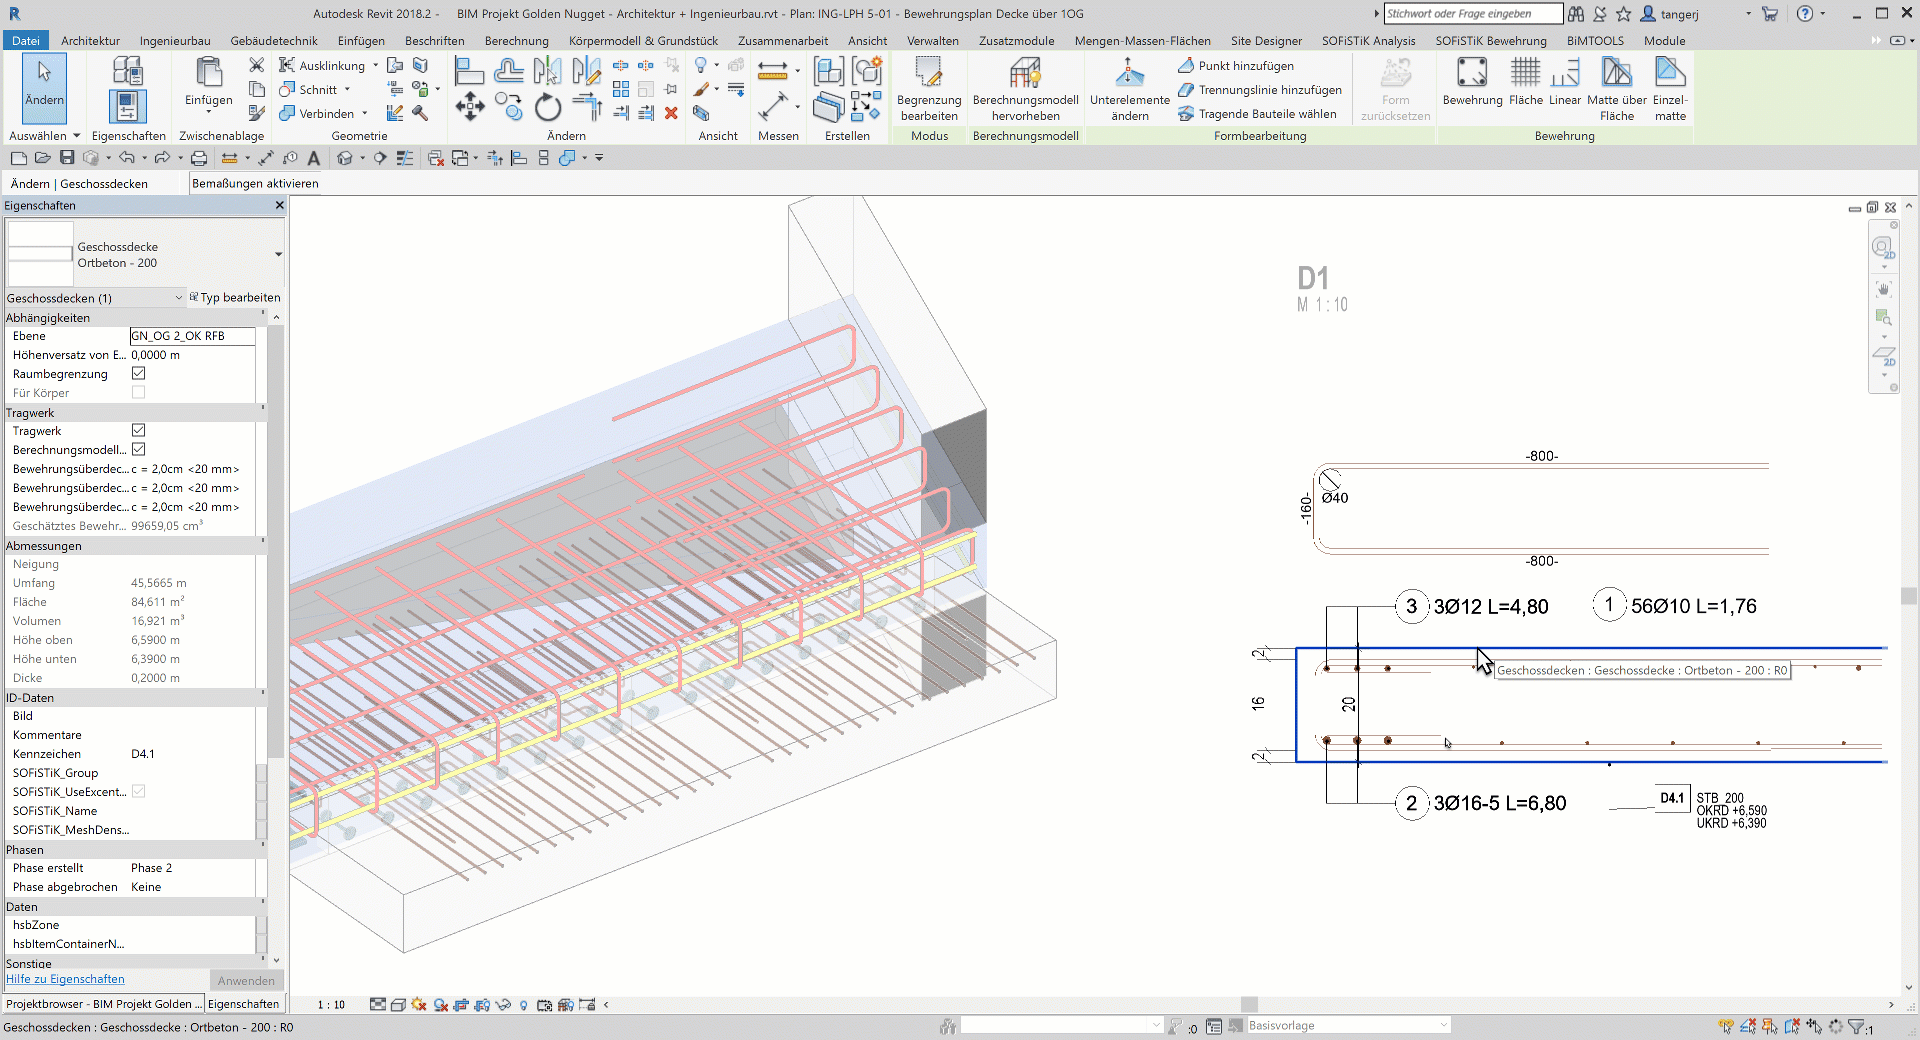Open the Hilfe zu Eigenschaften link
This screenshot has width=1920, height=1040.
tap(65, 979)
